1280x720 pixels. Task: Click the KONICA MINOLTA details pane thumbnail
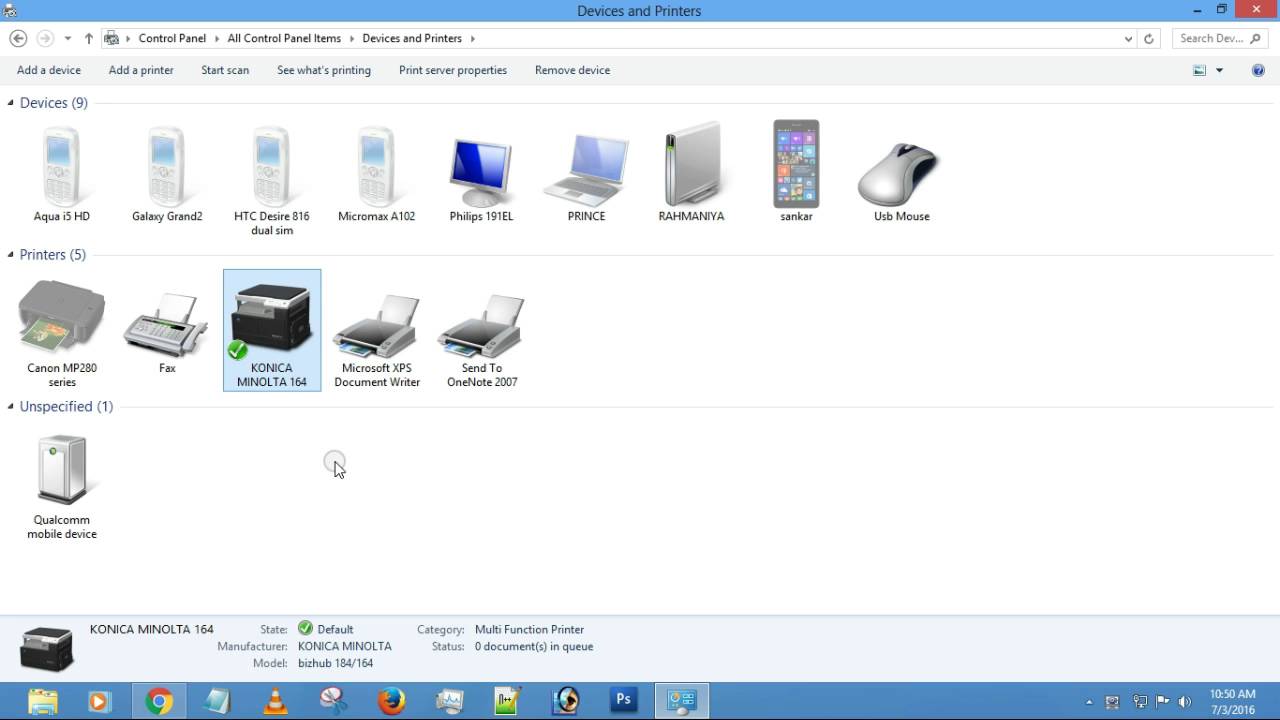pos(46,648)
